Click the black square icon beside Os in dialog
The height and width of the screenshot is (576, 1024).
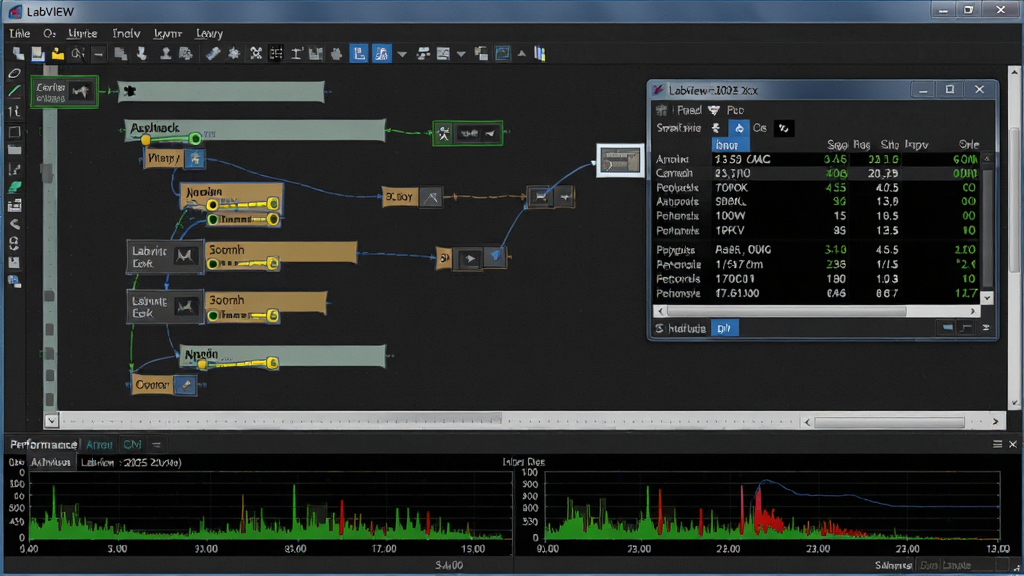tap(783, 129)
